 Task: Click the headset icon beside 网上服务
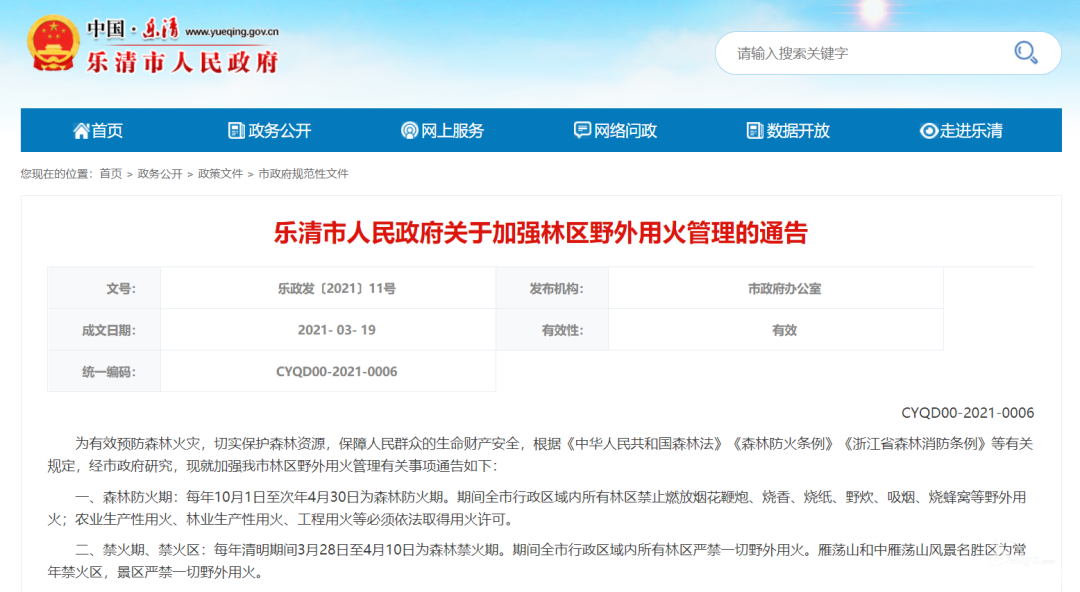click(409, 130)
